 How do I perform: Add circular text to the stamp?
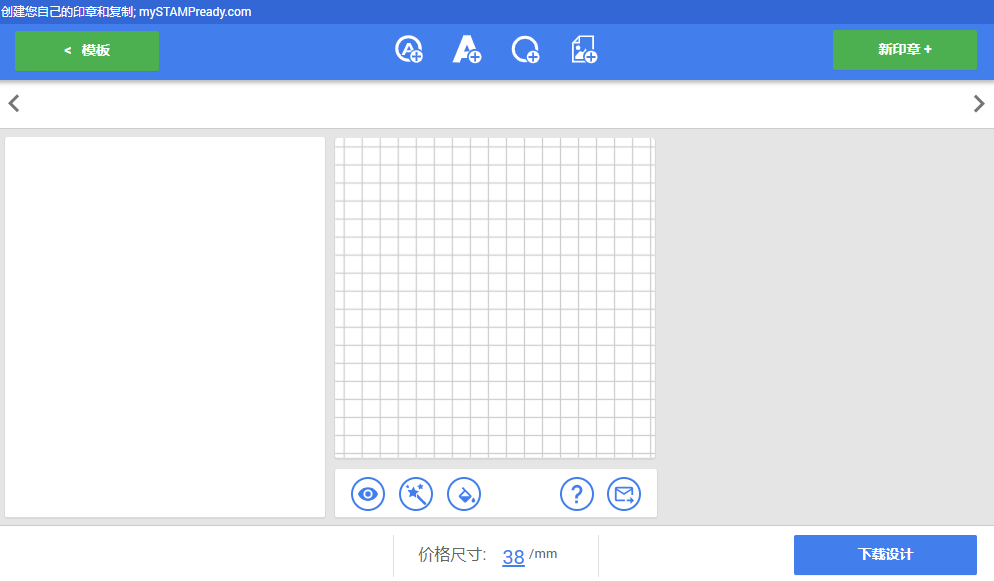pos(409,50)
